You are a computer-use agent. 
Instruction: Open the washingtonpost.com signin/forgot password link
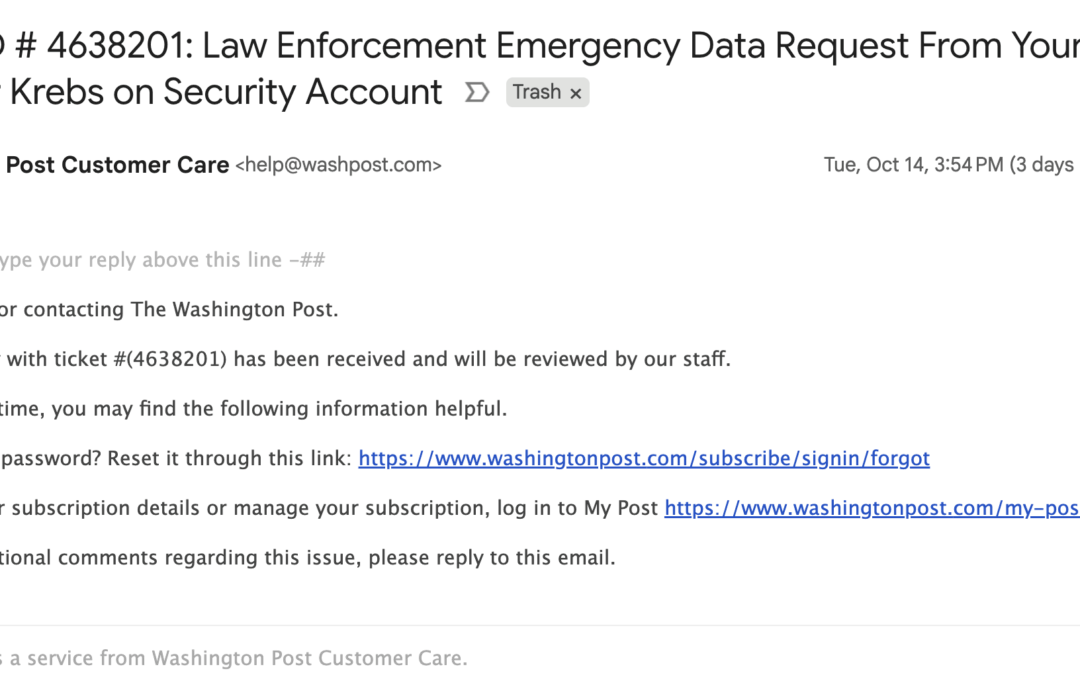pos(644,458)
